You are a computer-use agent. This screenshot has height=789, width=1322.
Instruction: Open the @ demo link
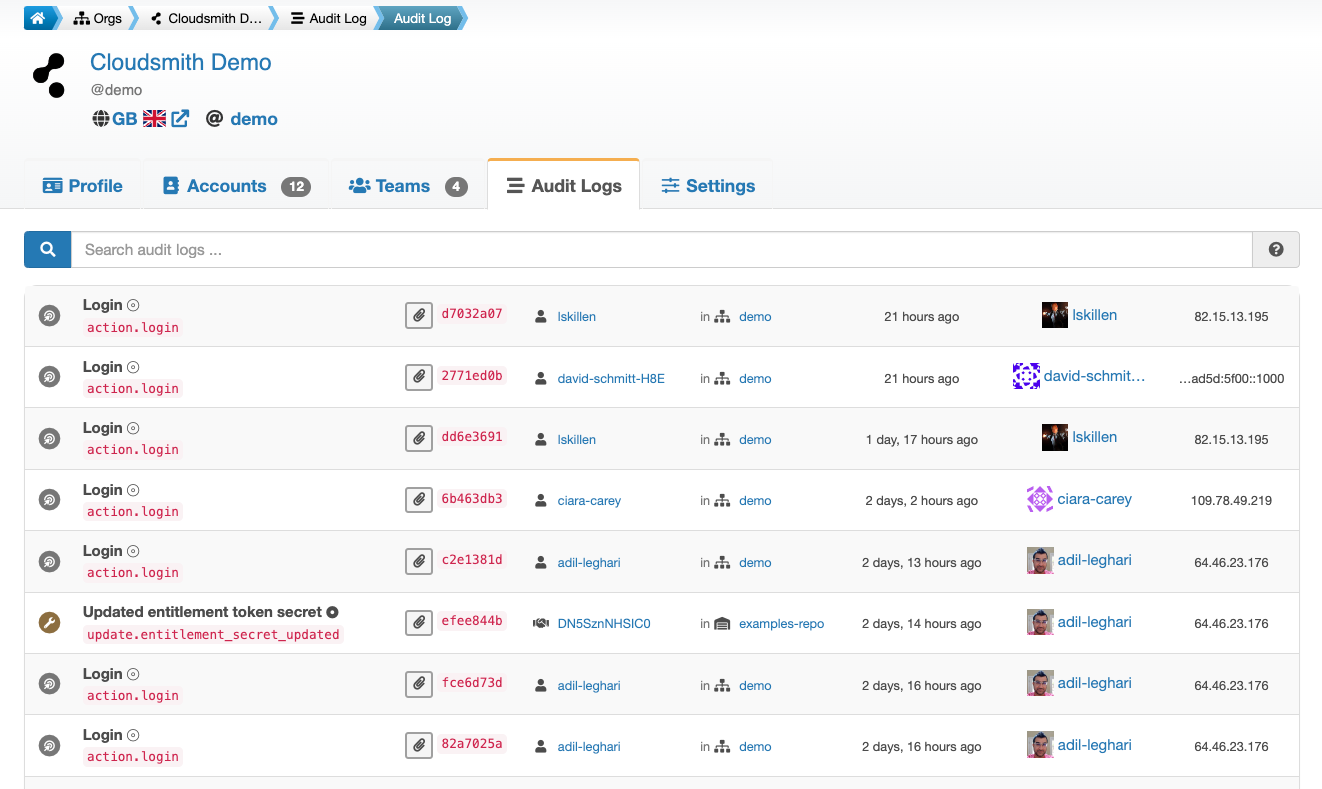click(x=242, y=118)
